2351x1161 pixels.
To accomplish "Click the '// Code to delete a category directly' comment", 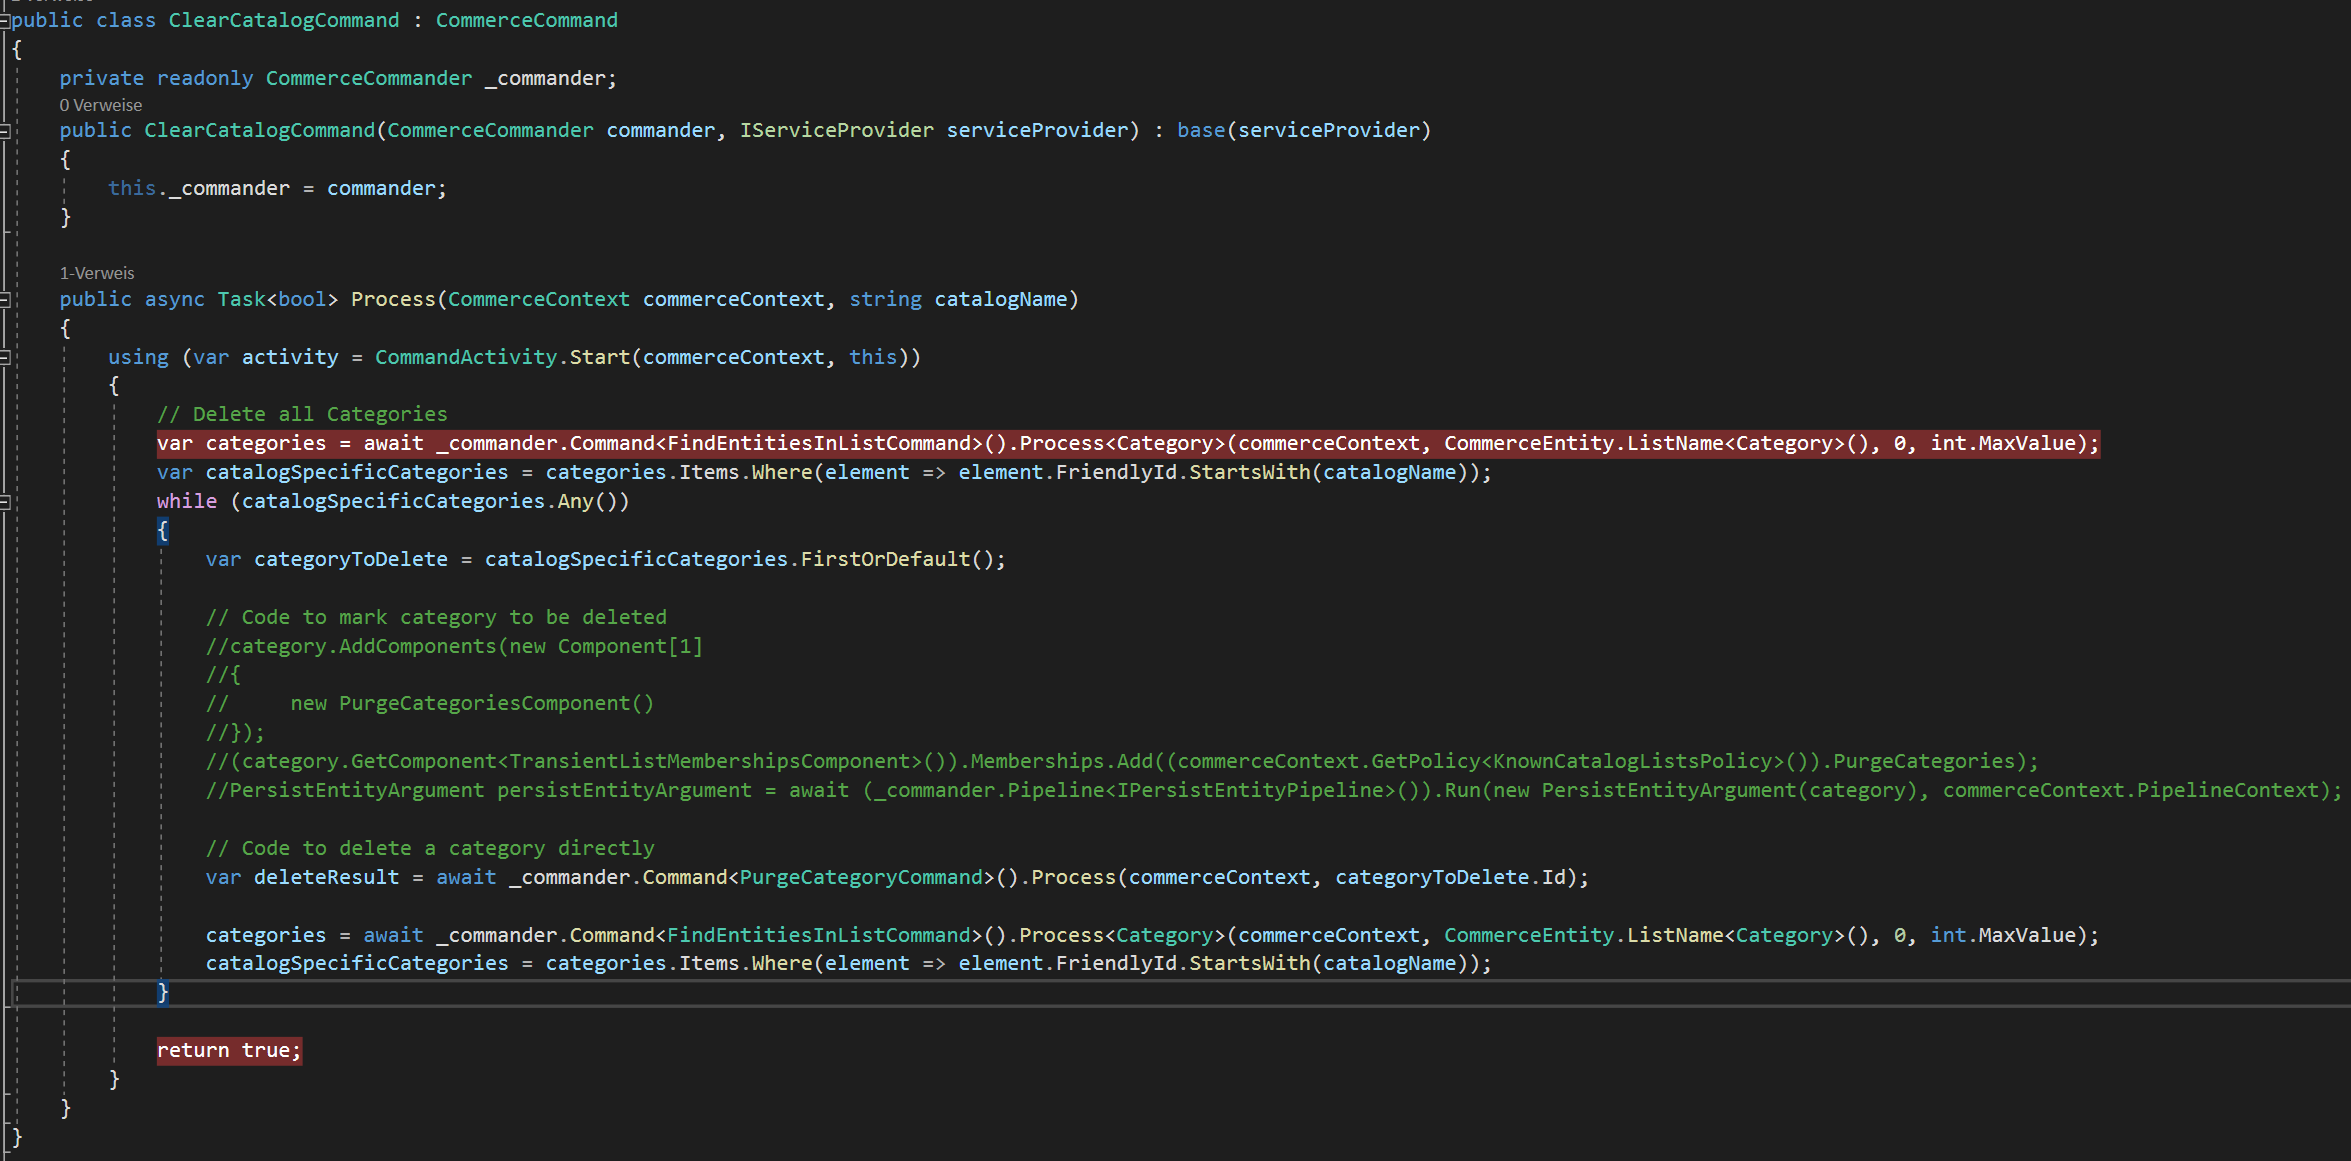I will point(430,848).
